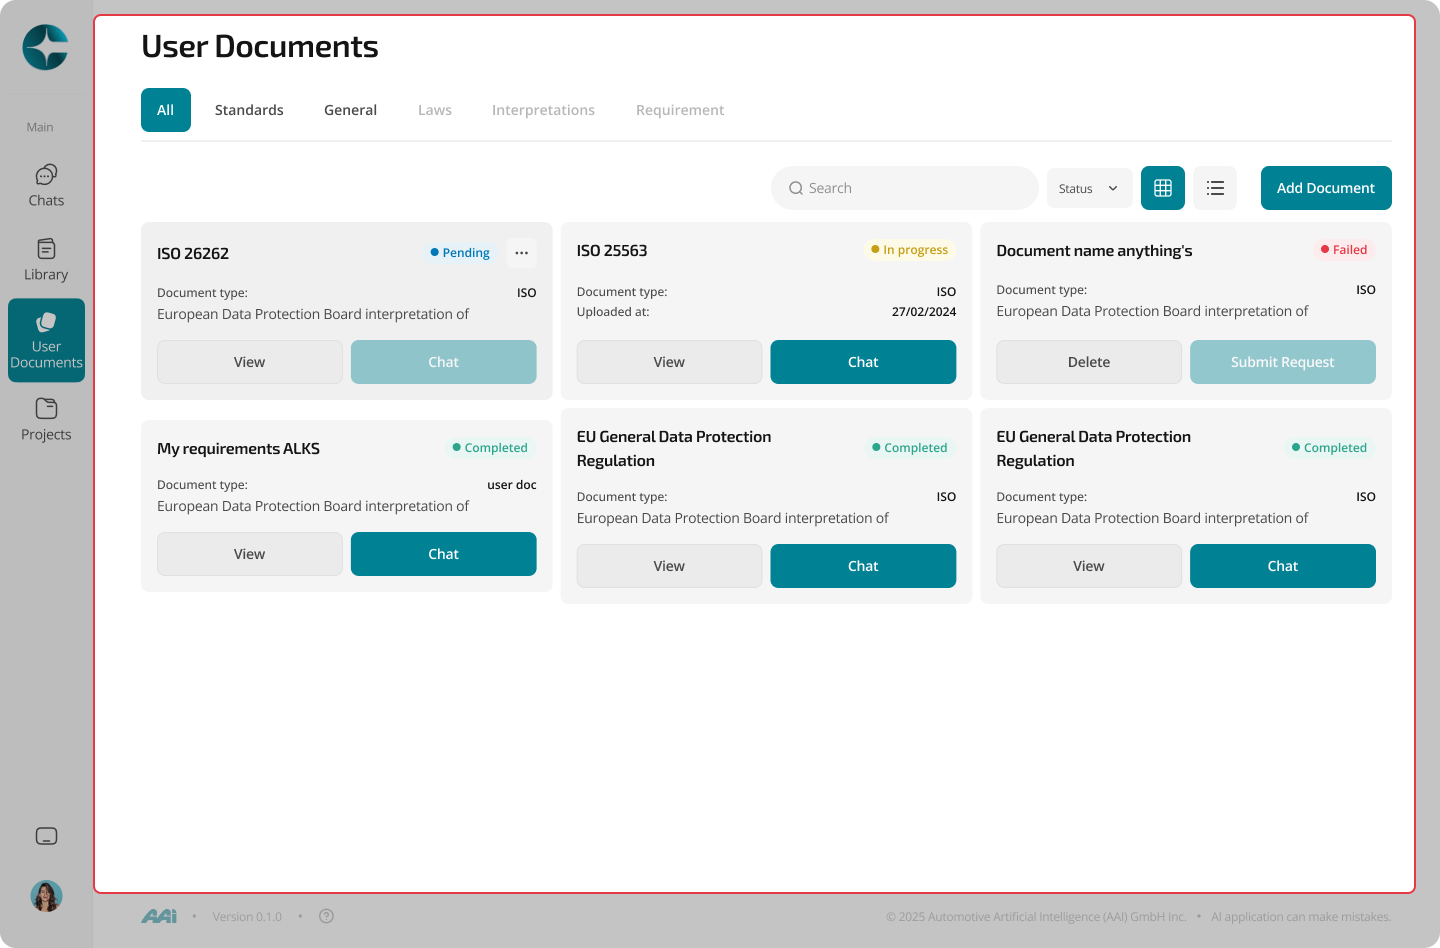Click the In progress status badge
This screenshot has width=1440, height=948.
tap(909, 250)
